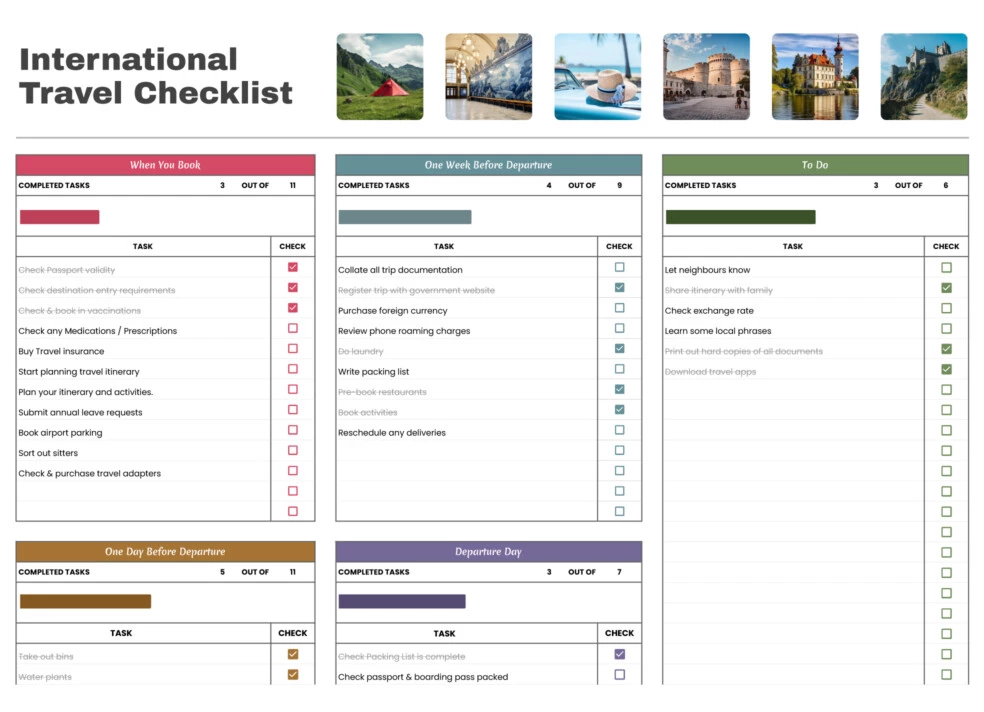Click the To Do green progress bar
Screen dimensions: 984x712
click(741, 217)
